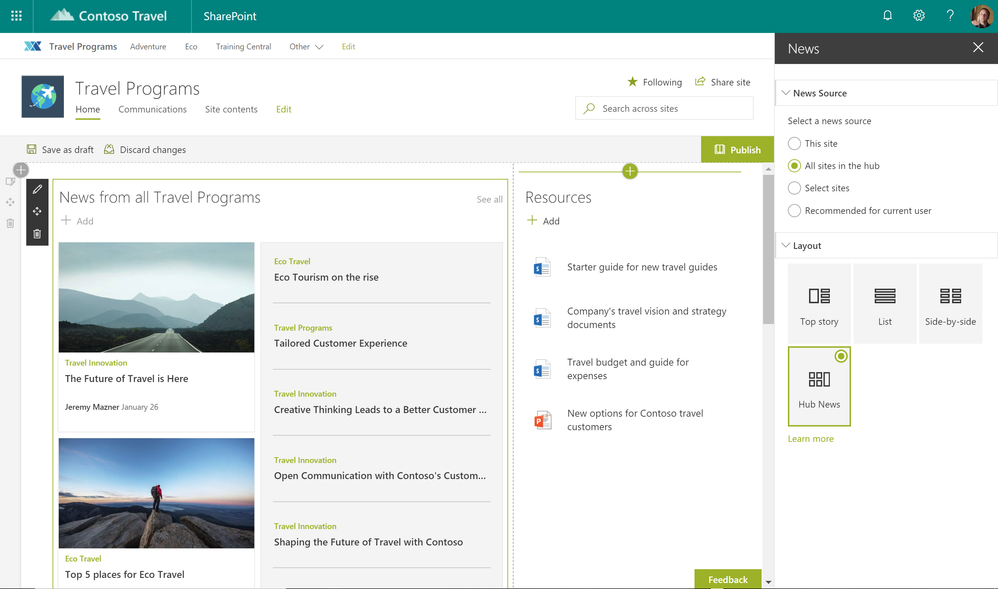Select the This site radio button
The height and width of the screenshot is (589, 998).
(x=794, y=143)
